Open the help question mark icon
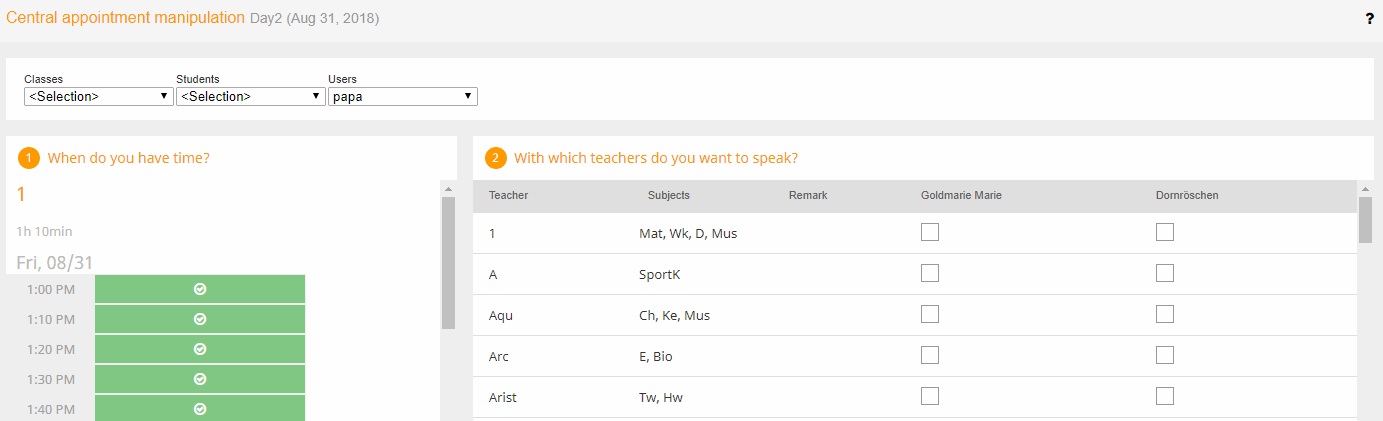 [1370, 18]
